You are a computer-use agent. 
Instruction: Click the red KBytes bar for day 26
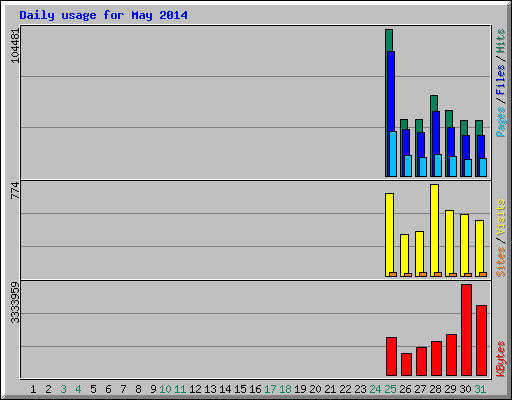pos(406,364)
